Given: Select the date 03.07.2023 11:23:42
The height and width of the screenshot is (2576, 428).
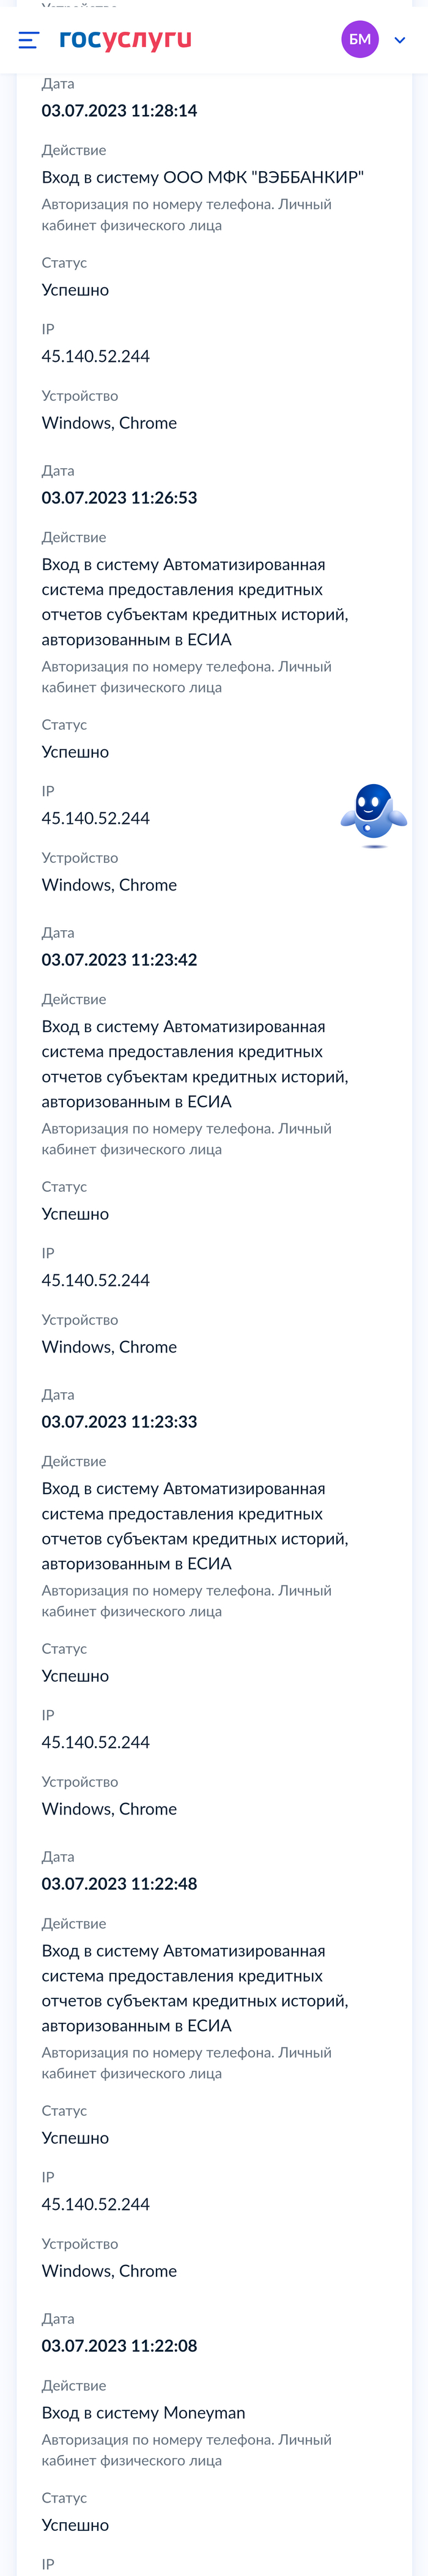Looking at the screenshot, I should 119,960.
